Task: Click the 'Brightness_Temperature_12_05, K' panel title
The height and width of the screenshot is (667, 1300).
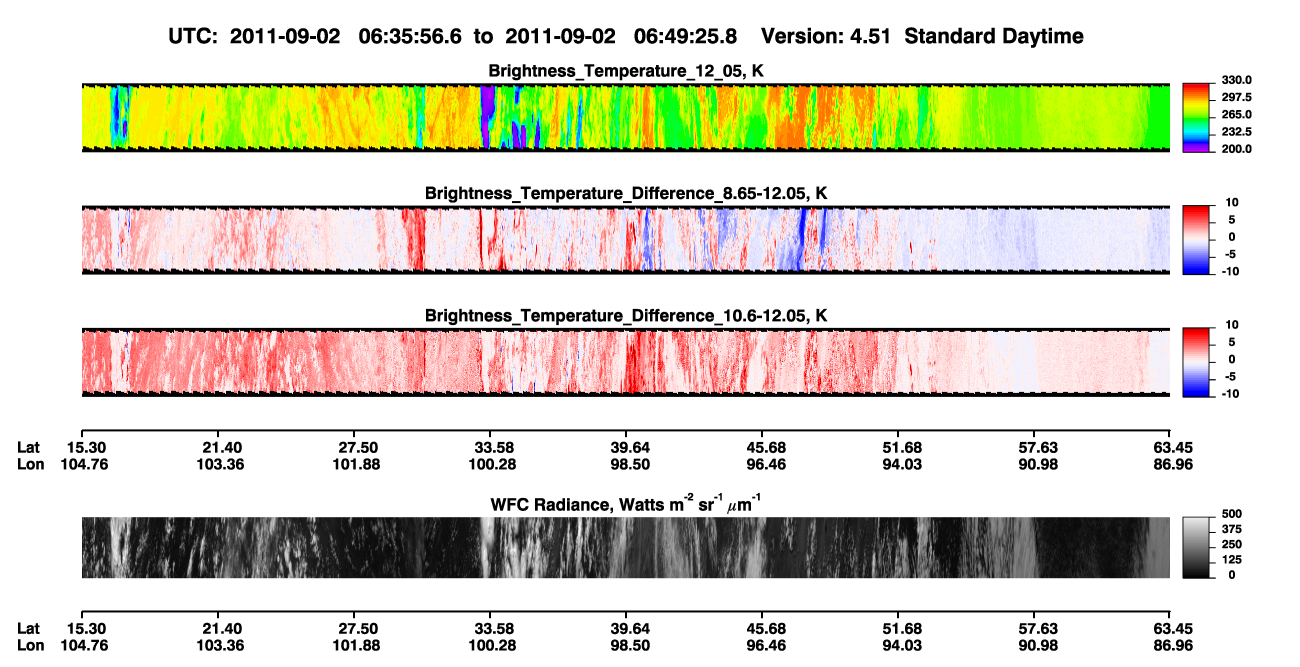Action: [626, 71]
